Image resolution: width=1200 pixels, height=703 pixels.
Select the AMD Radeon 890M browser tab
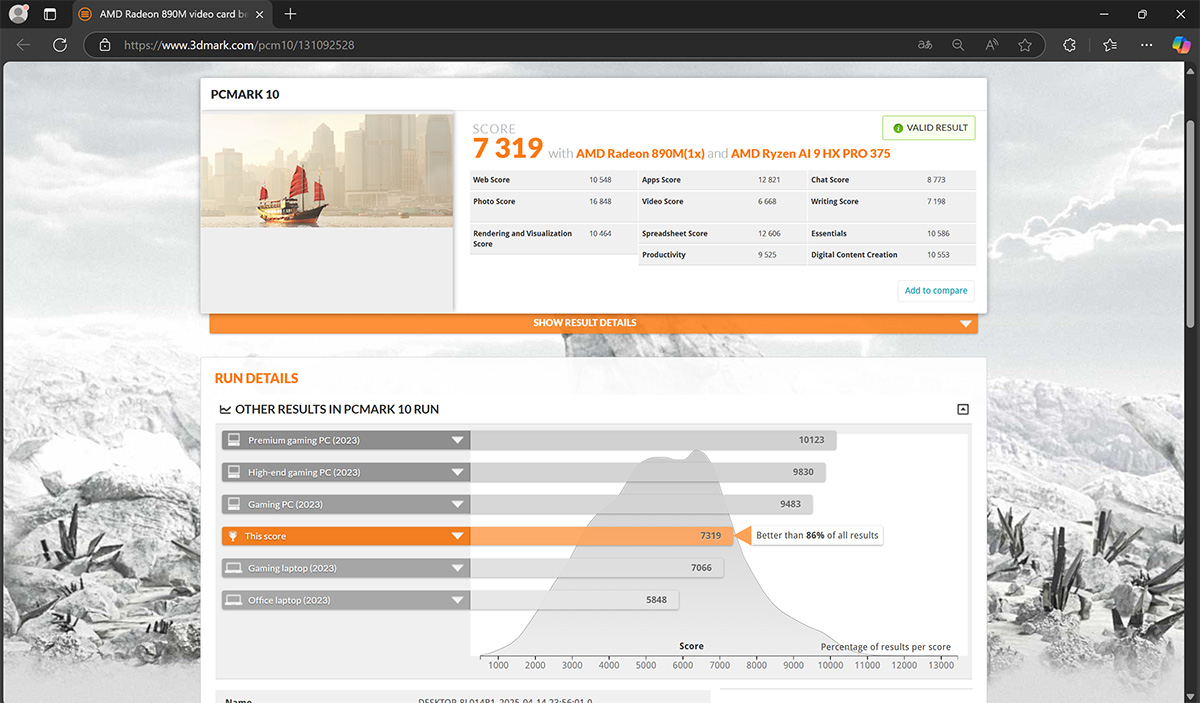(x=165, y=14)
